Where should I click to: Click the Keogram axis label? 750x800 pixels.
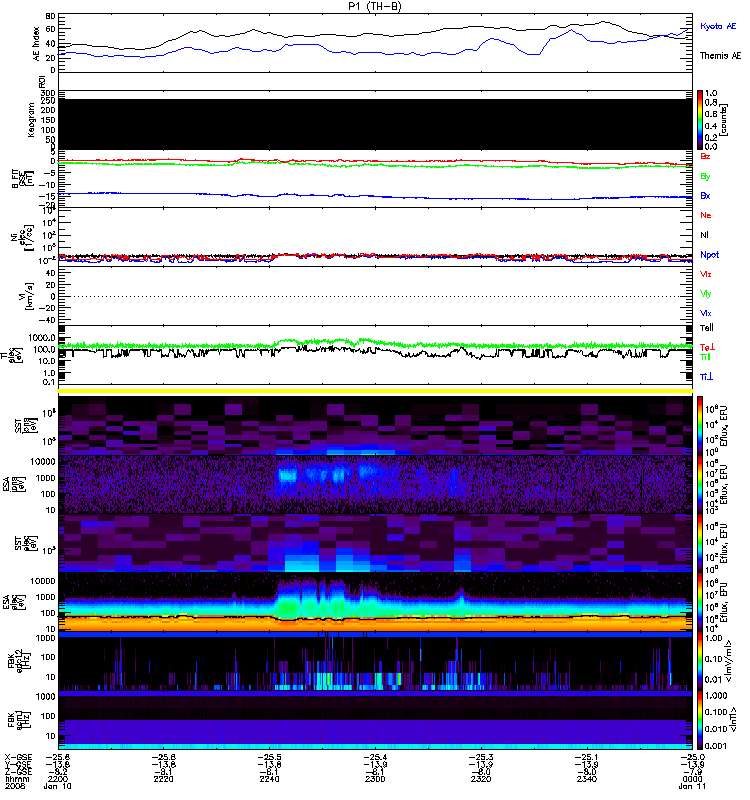pos(31,120)
